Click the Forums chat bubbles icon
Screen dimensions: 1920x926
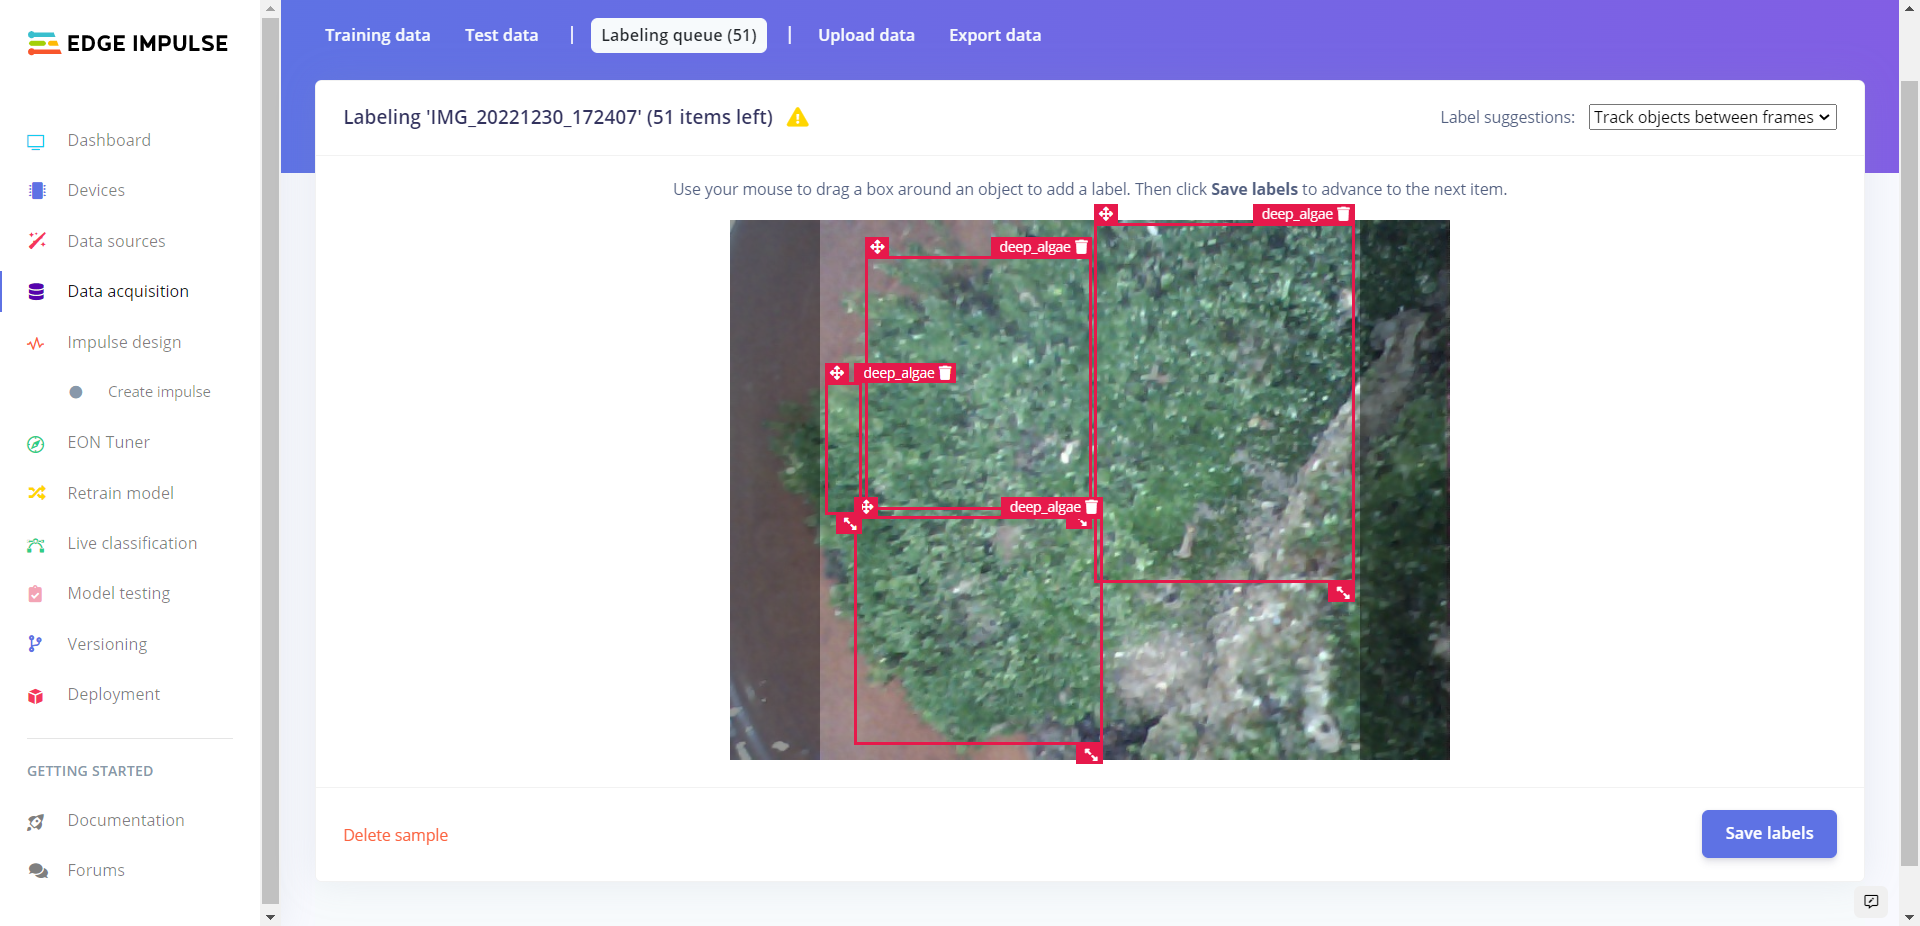point(38,871)
